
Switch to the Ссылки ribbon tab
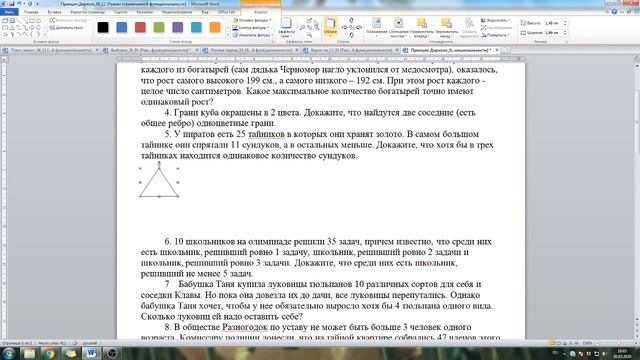121,12
